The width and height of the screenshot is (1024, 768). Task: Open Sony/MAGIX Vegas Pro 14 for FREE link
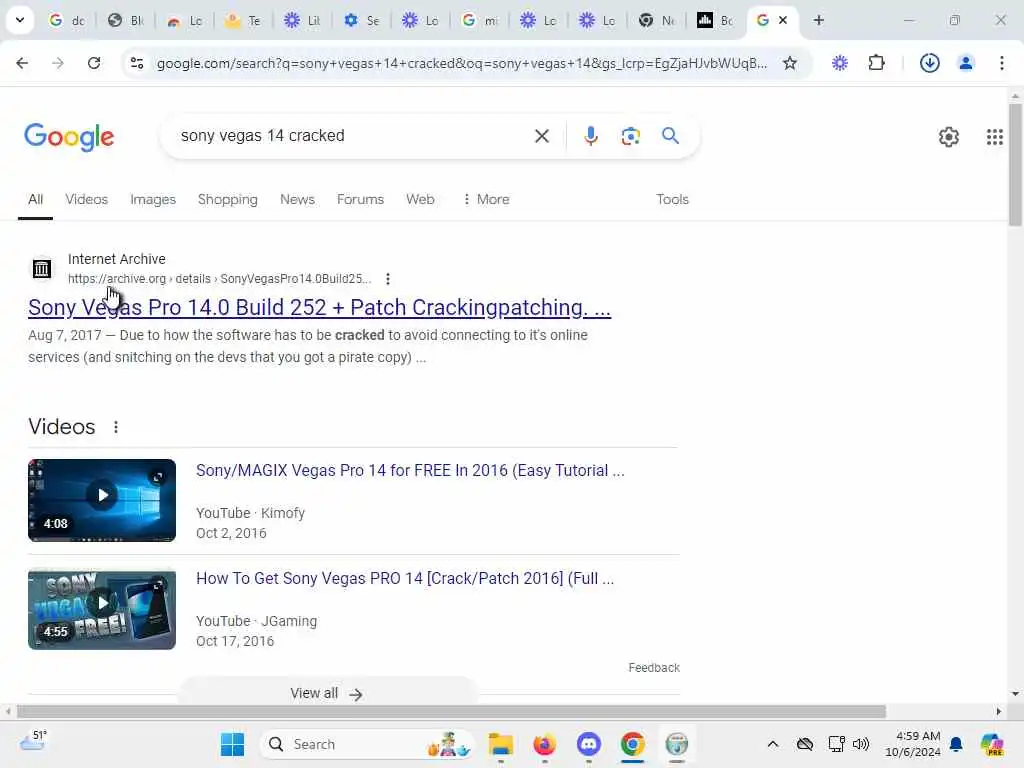tap(410, 470)
